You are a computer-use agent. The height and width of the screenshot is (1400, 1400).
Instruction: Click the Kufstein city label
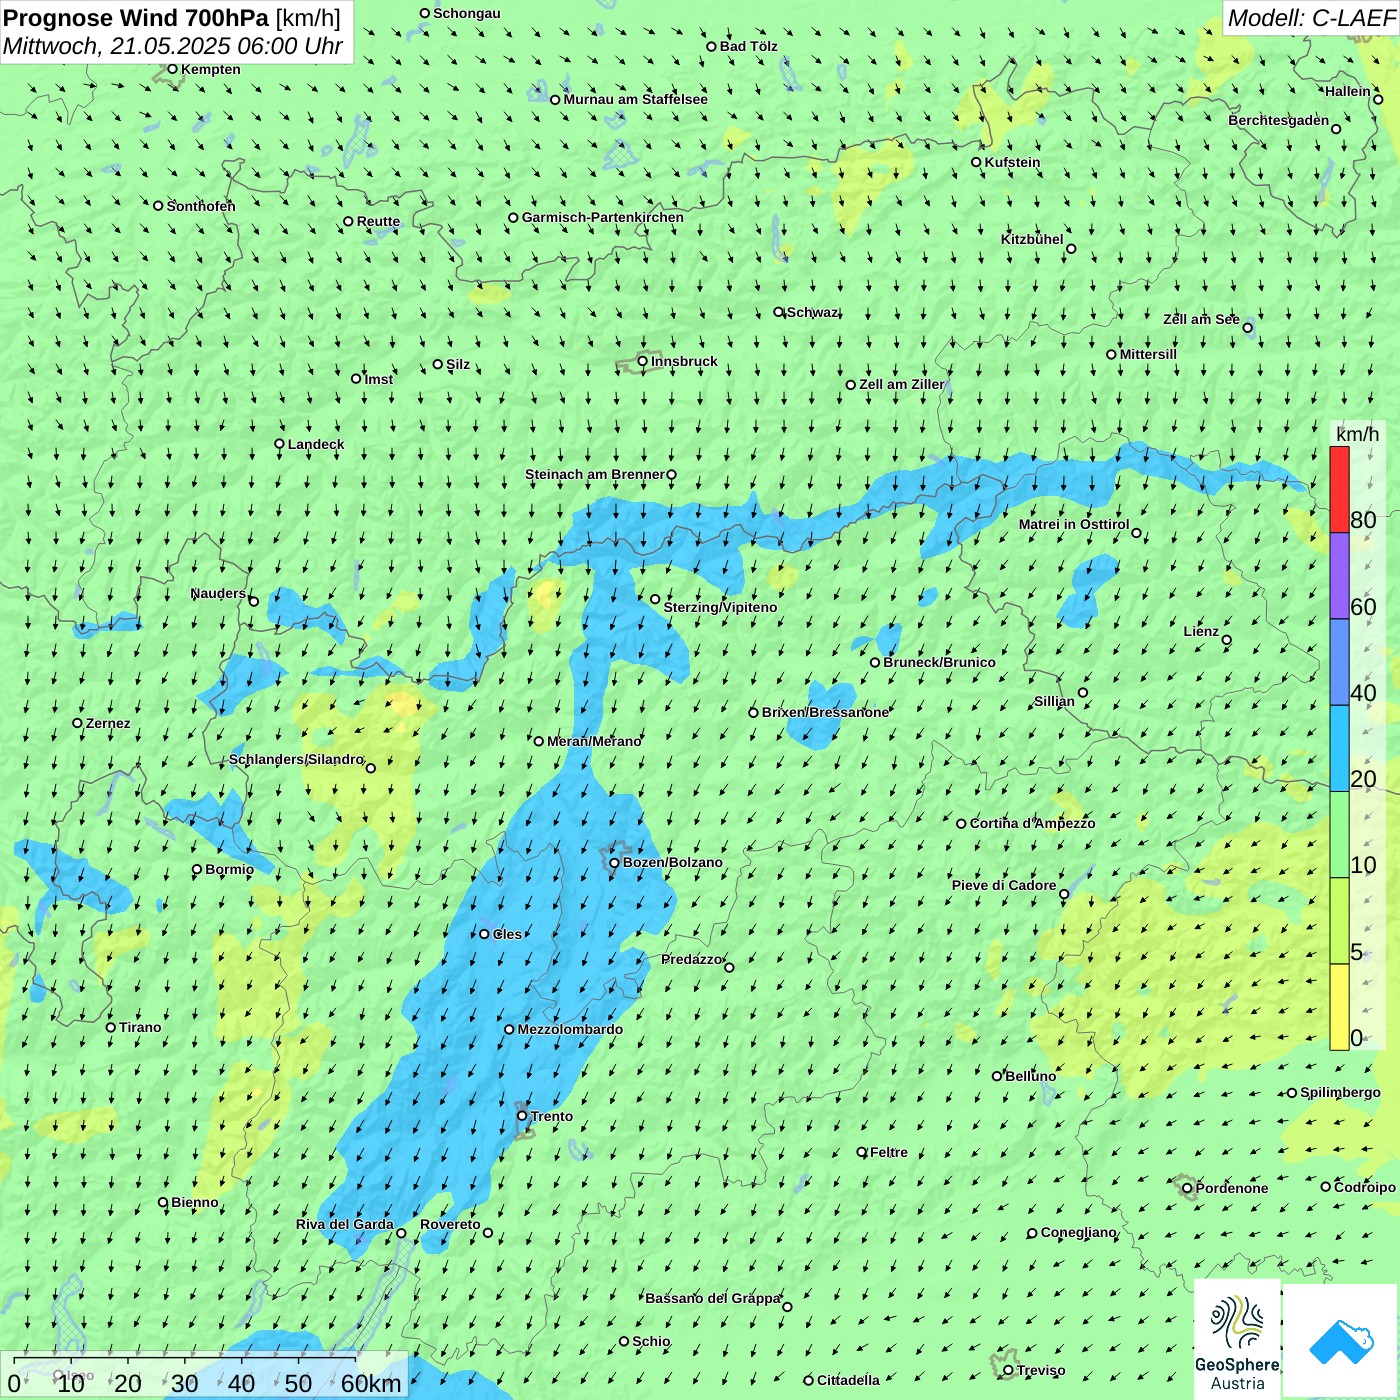[1012, 162]
